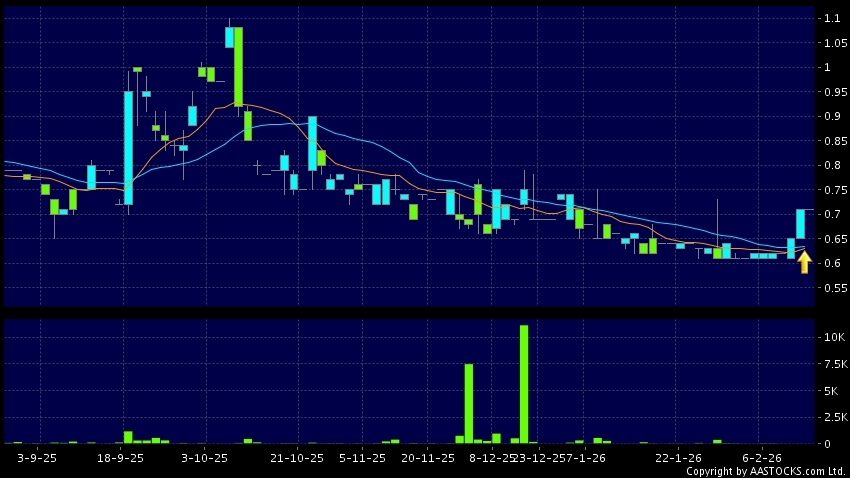Click the 0.55 price axis label
The image size is (850, 478).
pos(832,288)
